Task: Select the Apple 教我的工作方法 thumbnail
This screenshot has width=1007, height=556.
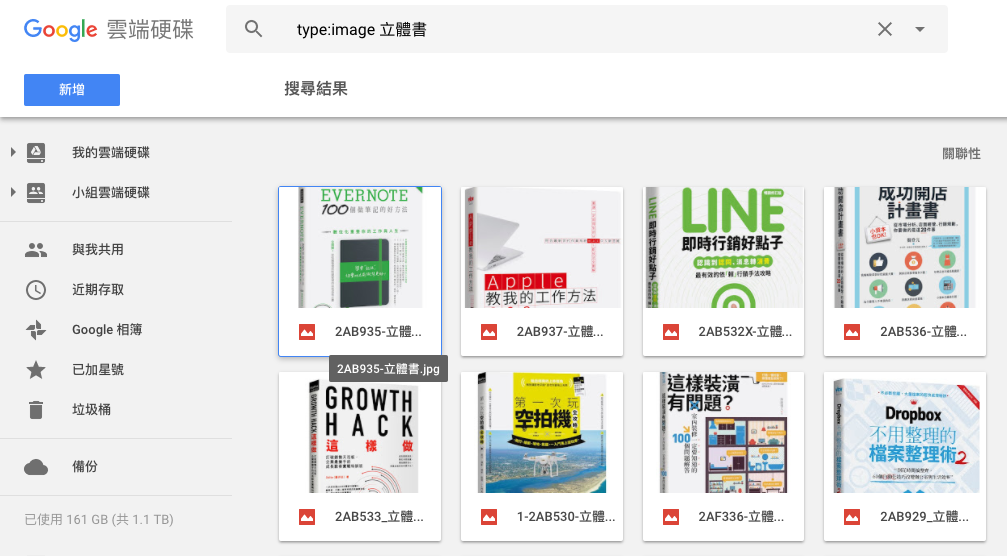Action: tap(542, 248)
